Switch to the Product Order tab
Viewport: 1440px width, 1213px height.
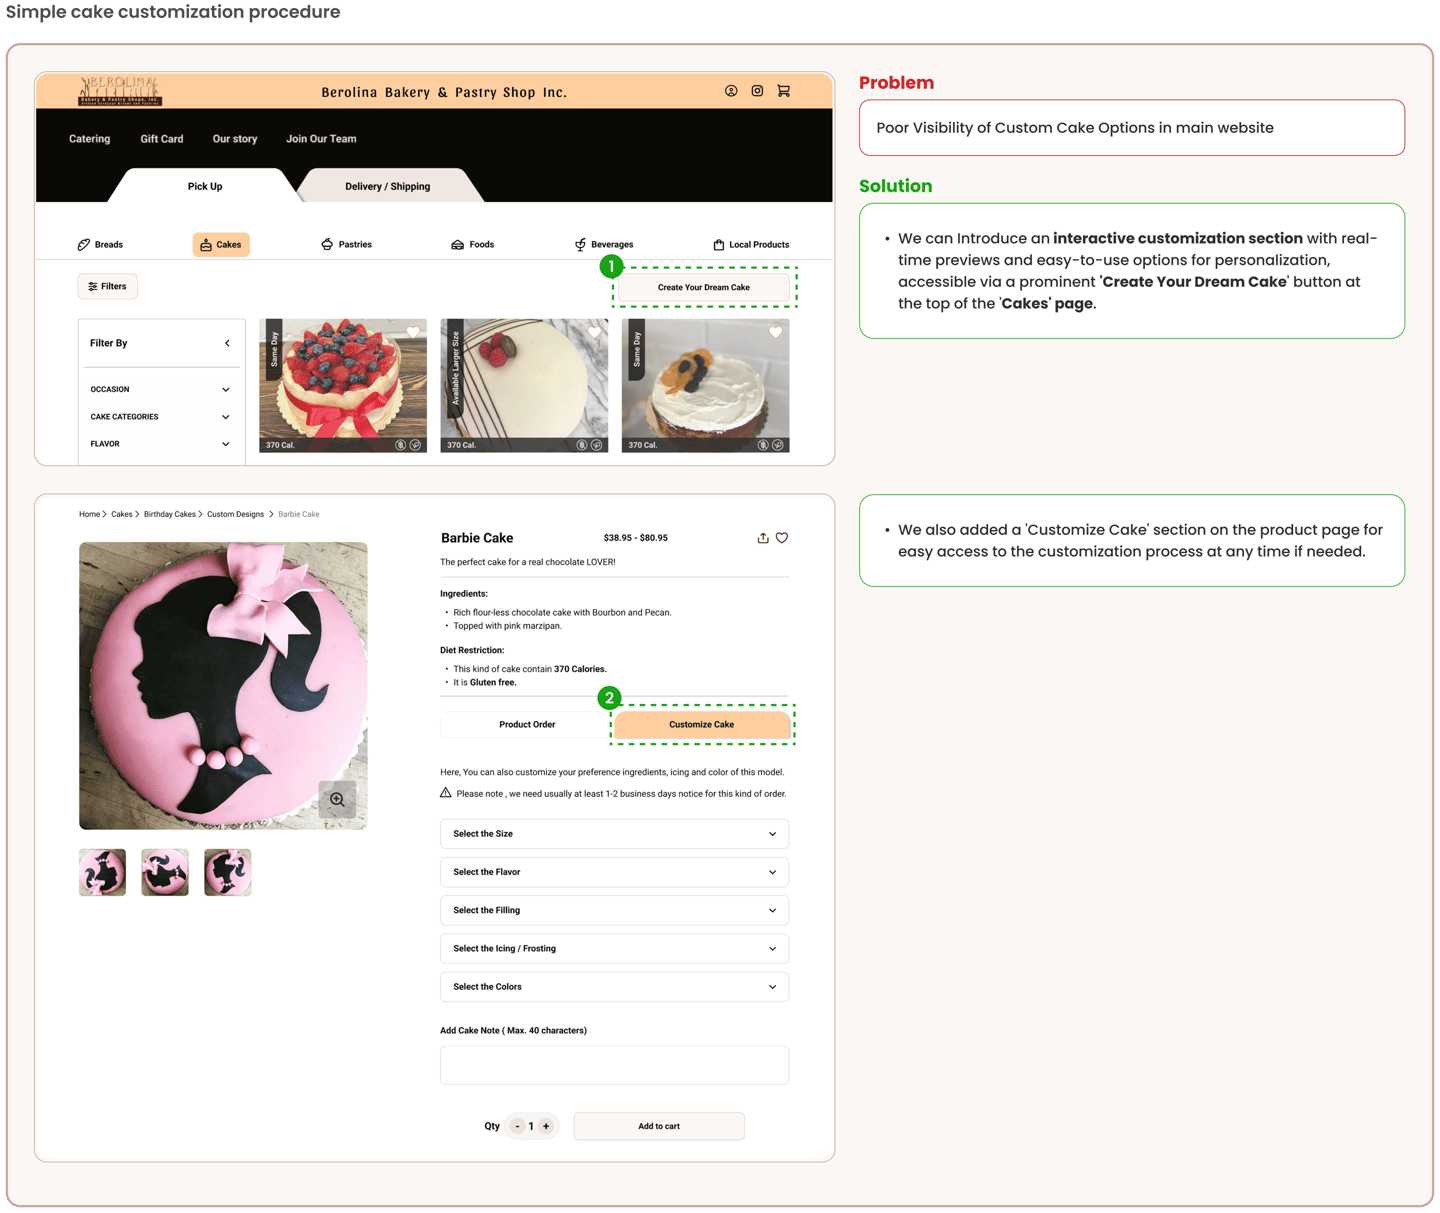click(527, 724)
